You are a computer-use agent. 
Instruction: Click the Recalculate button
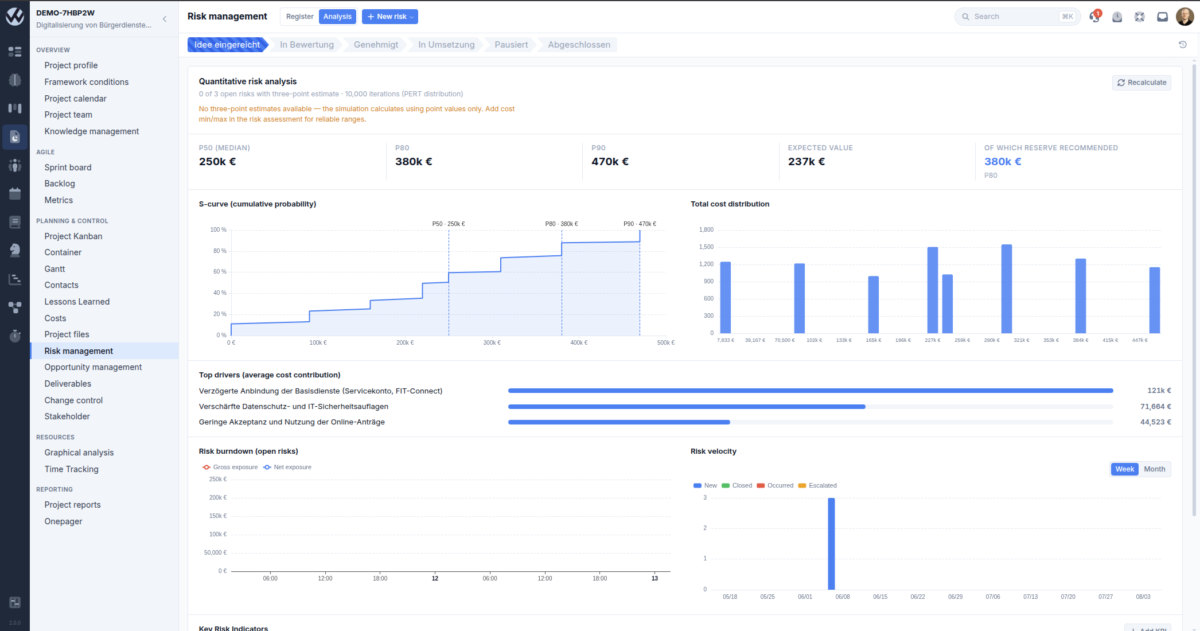click(1141, 83)
